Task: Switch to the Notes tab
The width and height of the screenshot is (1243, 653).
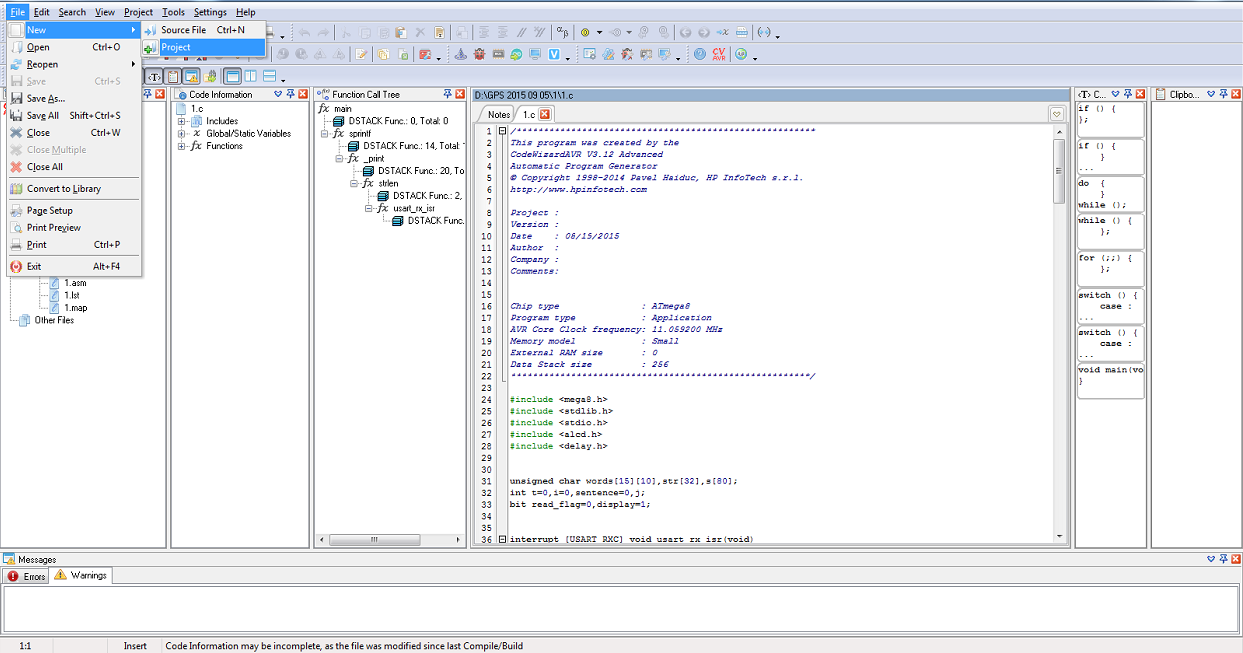Action: point(498,114)
